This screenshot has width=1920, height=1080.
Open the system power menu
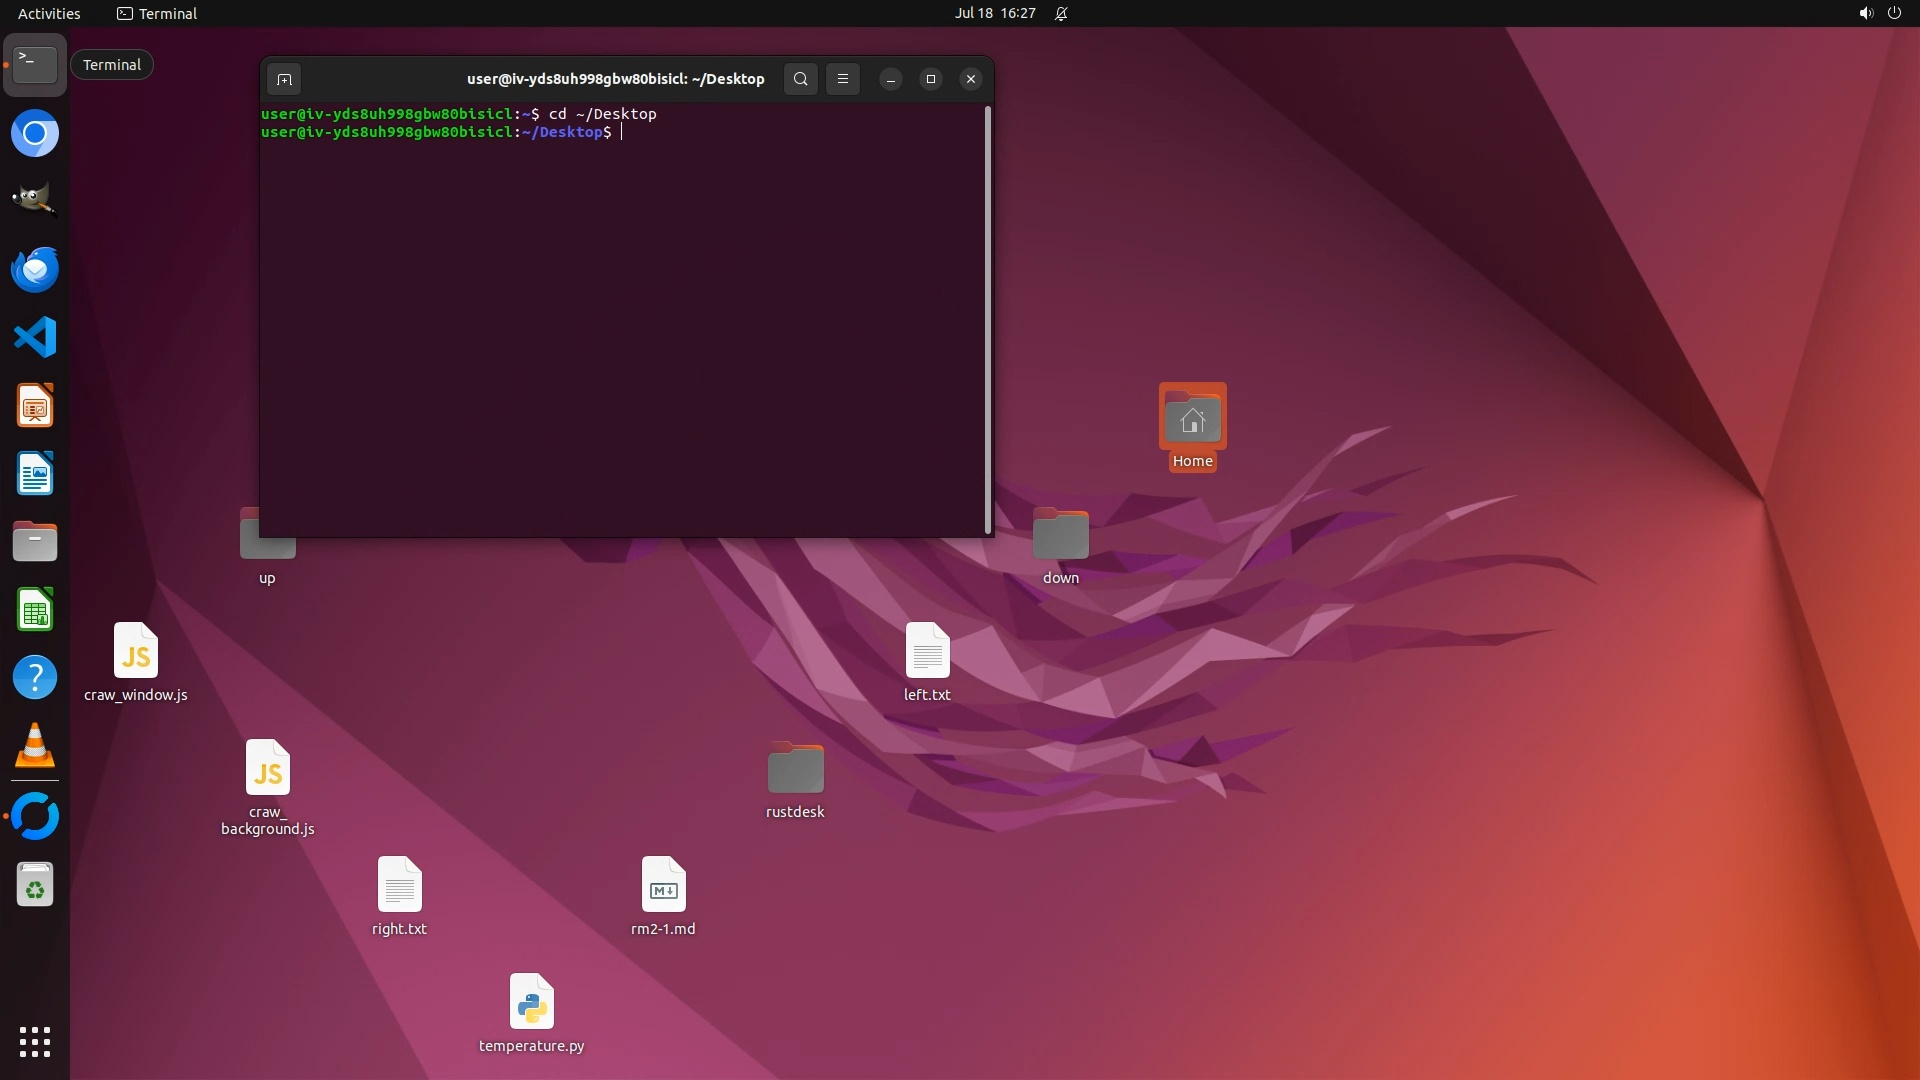pyautogui.click(x=1894, y=13)
